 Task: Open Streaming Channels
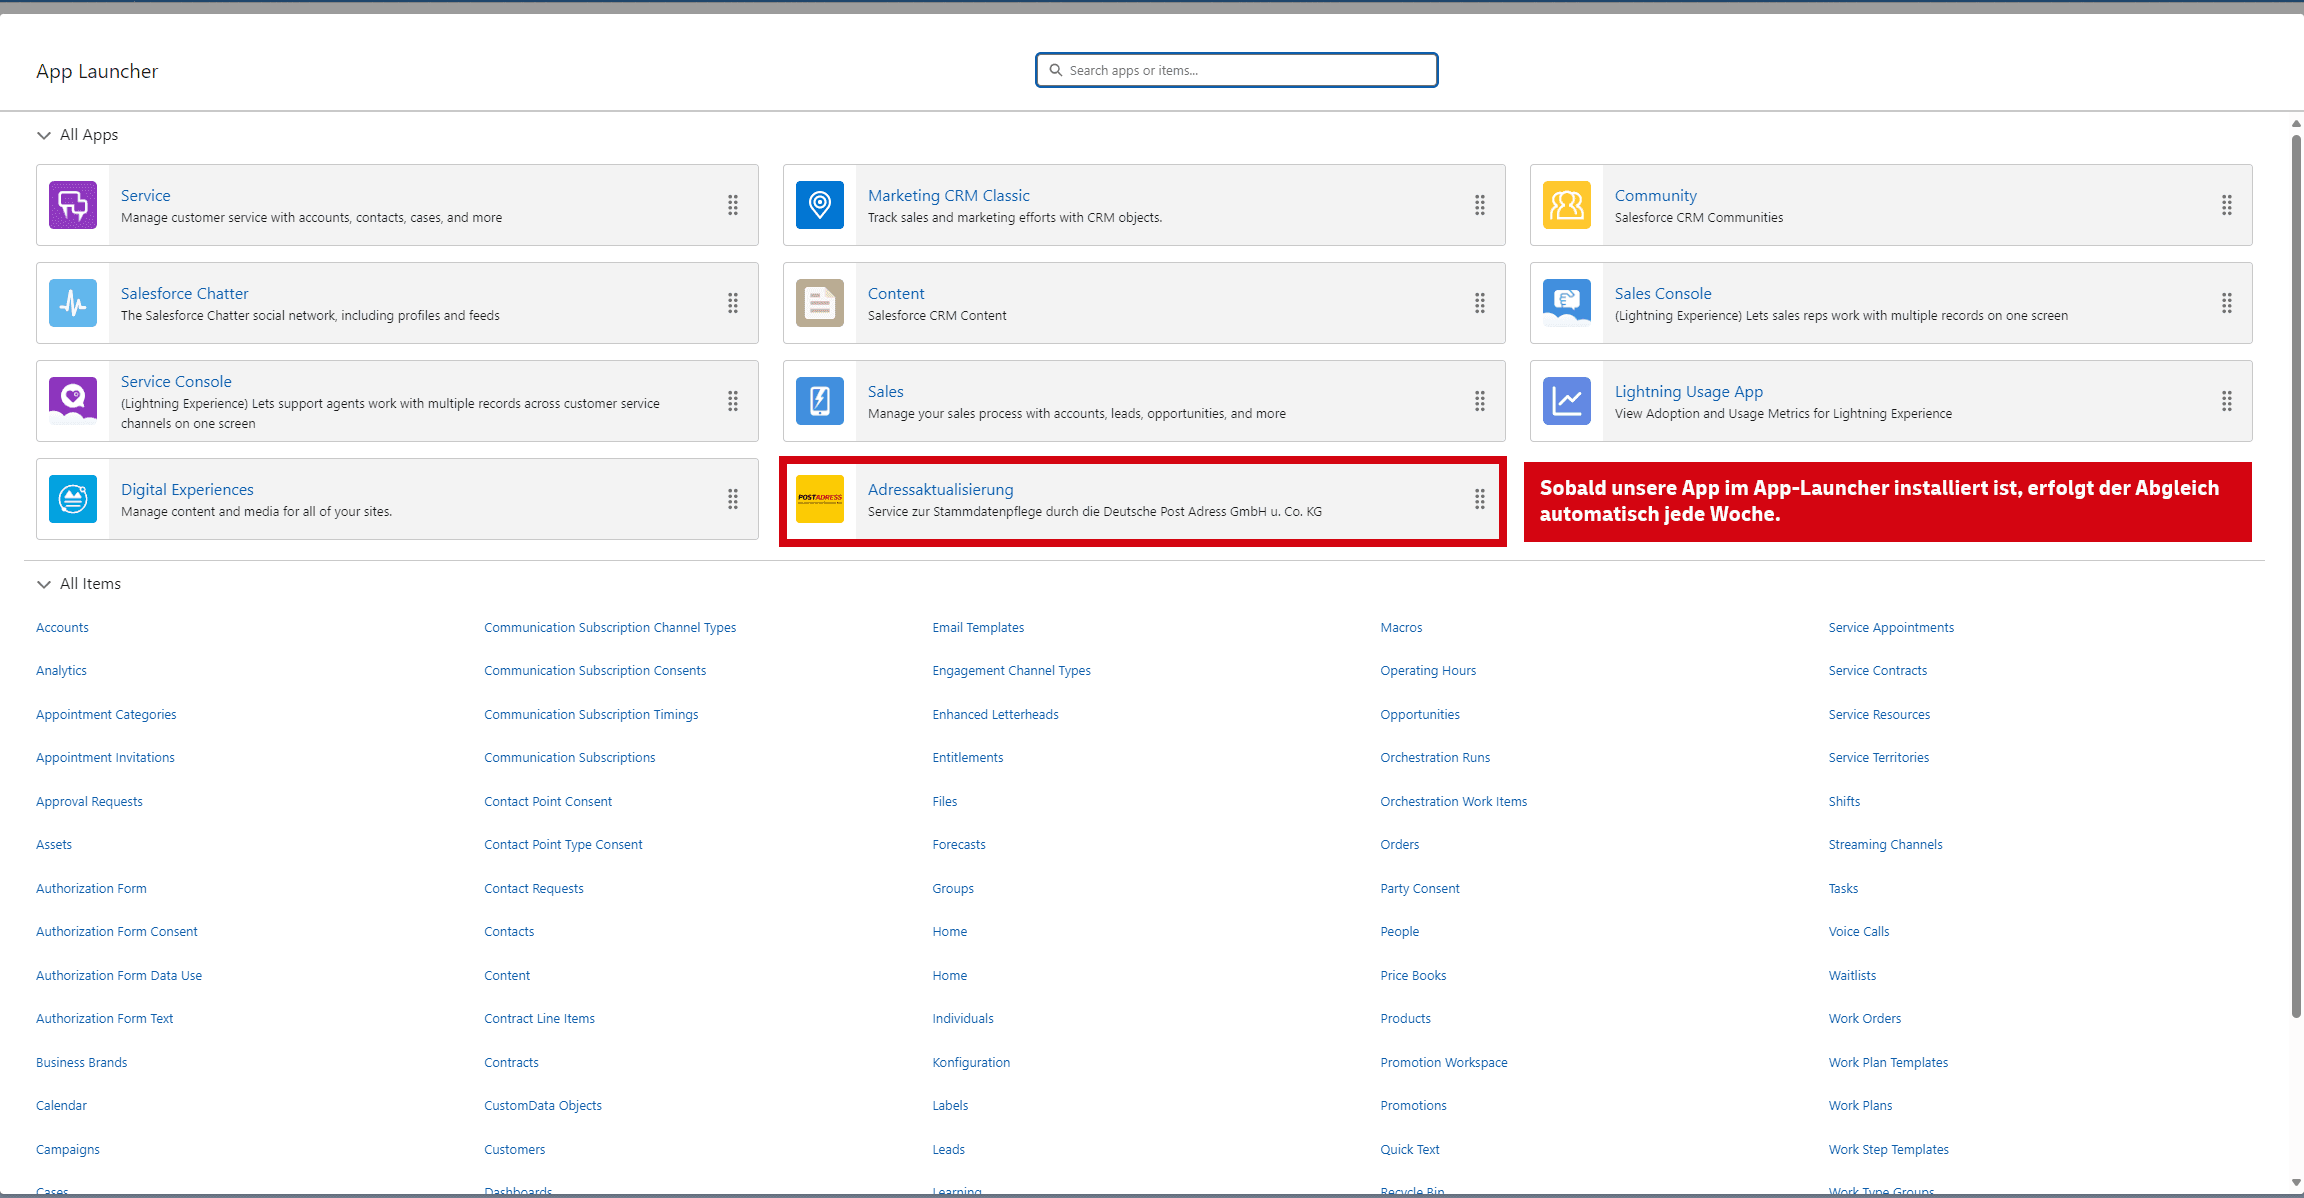1885,844
